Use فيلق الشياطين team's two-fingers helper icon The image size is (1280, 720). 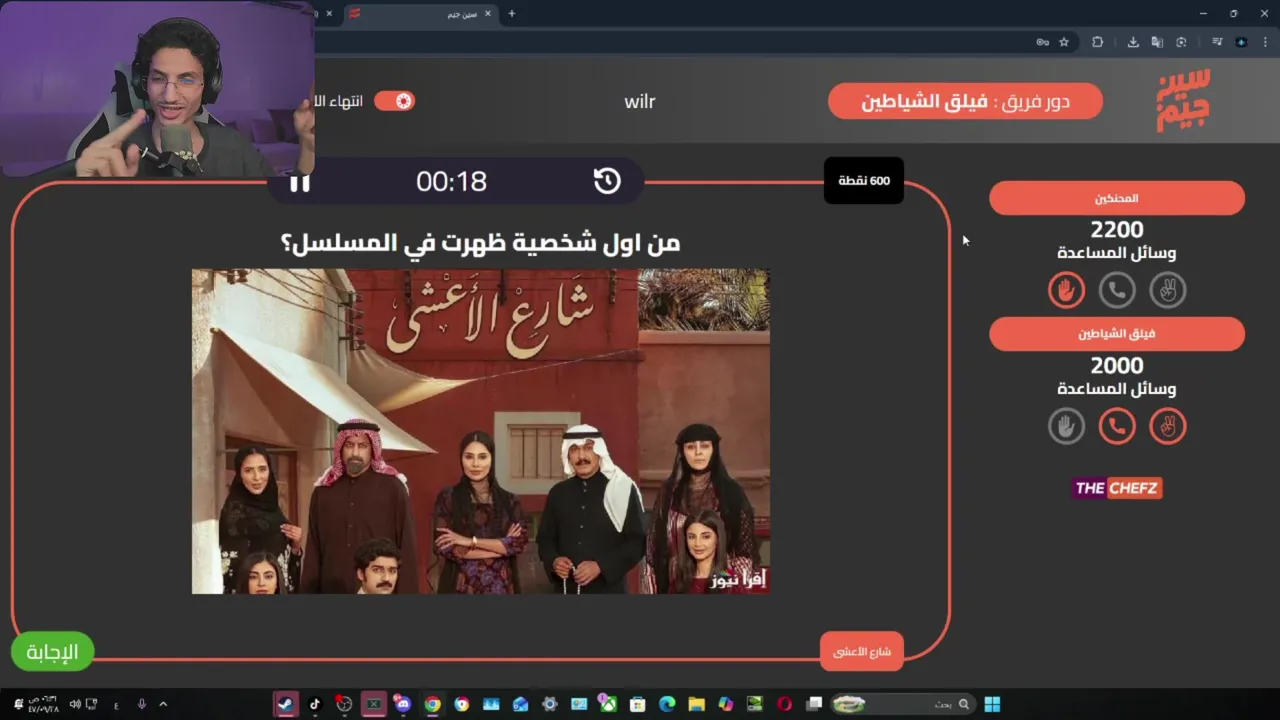tap(1168, 426)
